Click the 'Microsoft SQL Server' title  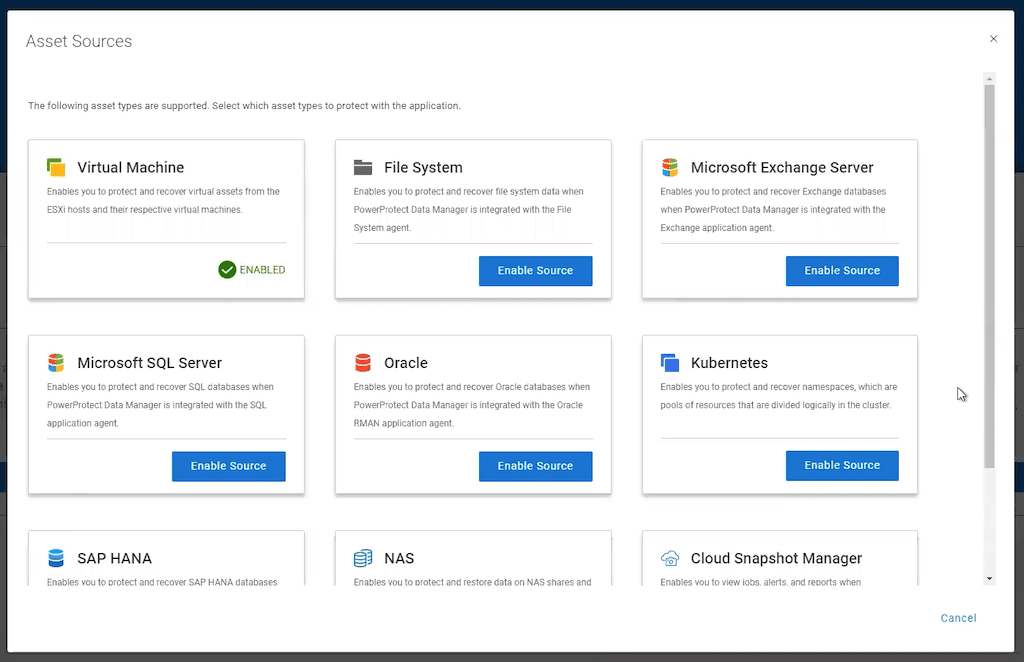click(x=150, y=362)
